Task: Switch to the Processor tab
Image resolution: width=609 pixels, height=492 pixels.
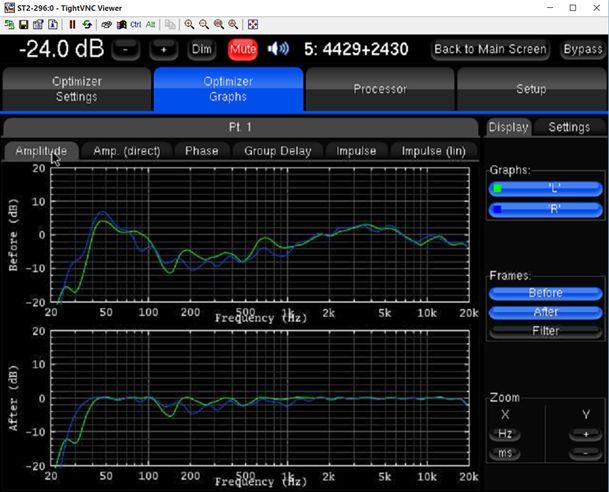Action: pos(380,90)
